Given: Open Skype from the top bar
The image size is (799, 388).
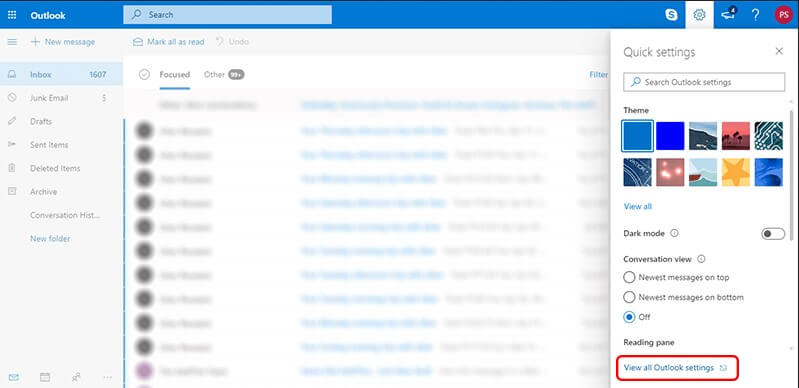Looking at the screenshot, I should point(672,15).
